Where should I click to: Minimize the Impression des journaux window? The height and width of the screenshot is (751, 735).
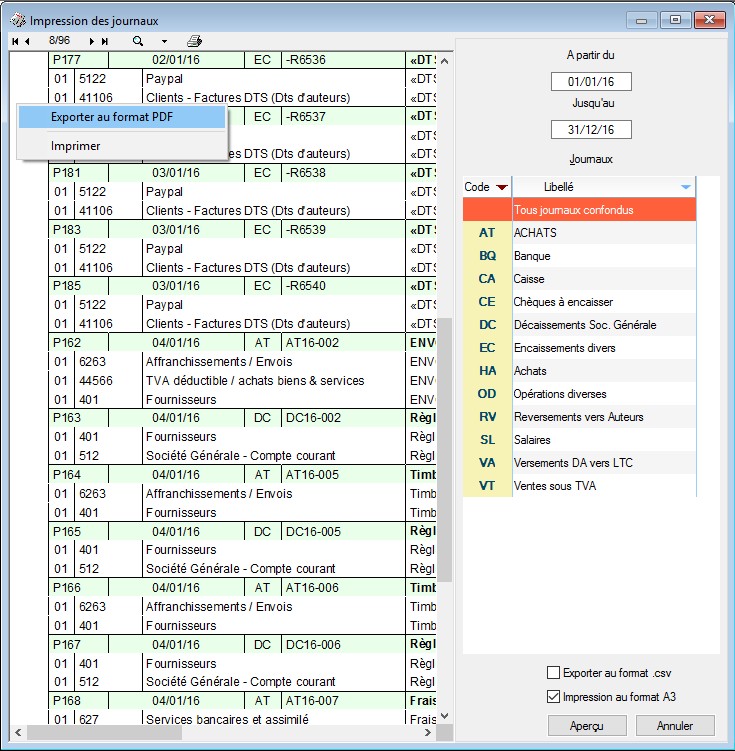pos(642,21)
